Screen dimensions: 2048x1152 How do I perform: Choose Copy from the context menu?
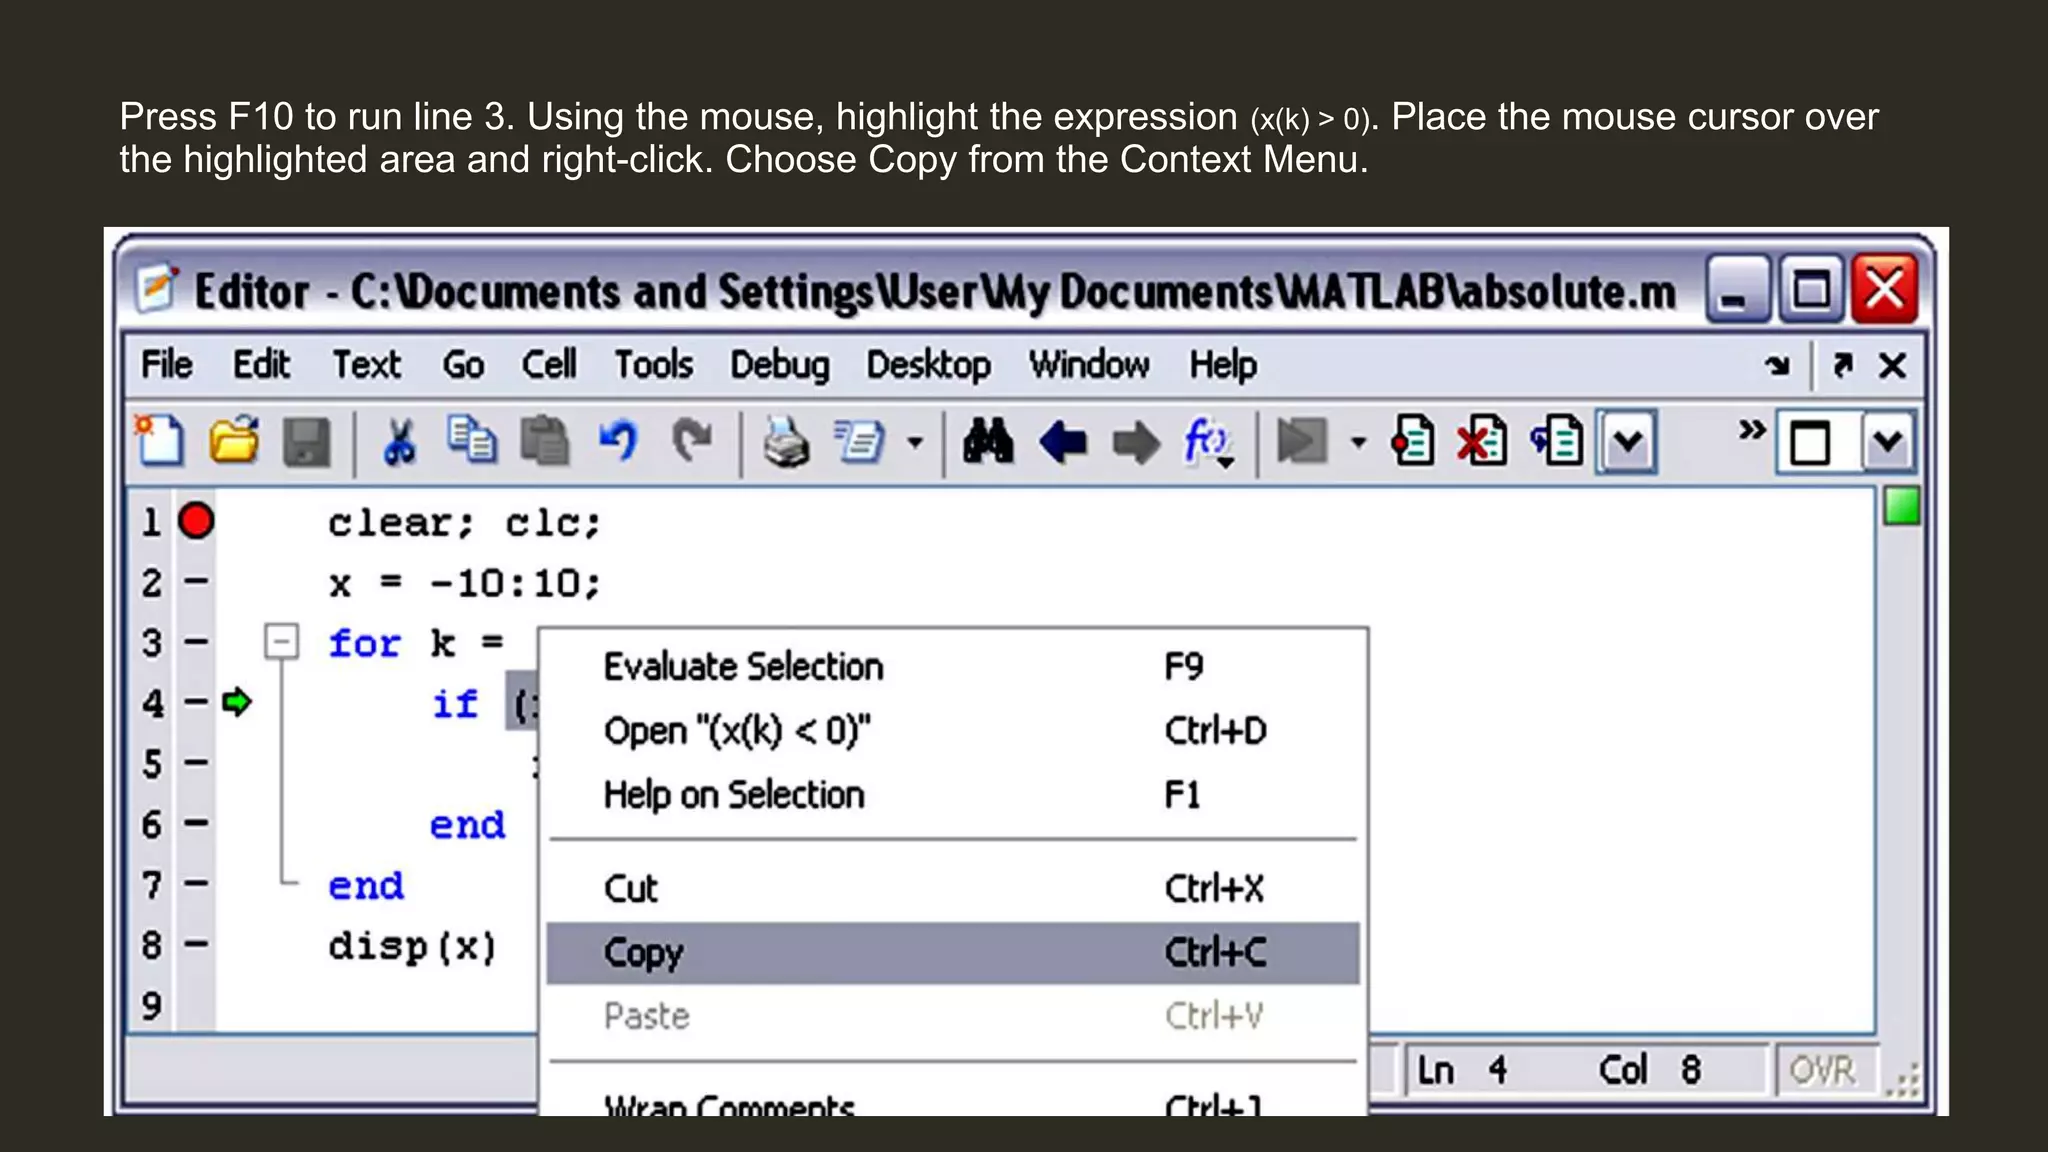tap(953, 953)
